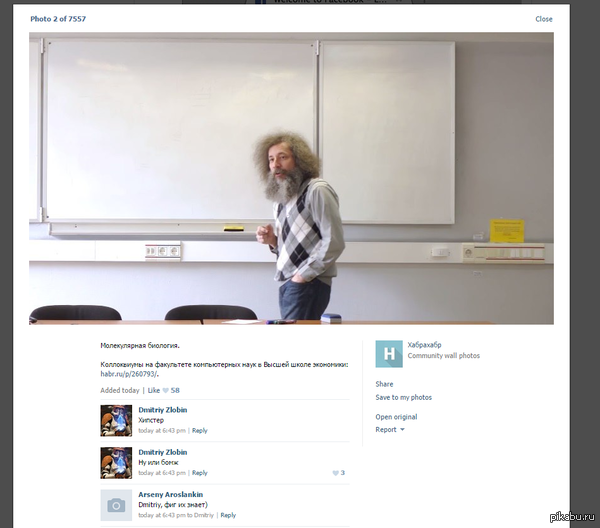Viewport: 600px width, 528px height.
Task: Click the heart icon next to Like
Action: point(166,390)
